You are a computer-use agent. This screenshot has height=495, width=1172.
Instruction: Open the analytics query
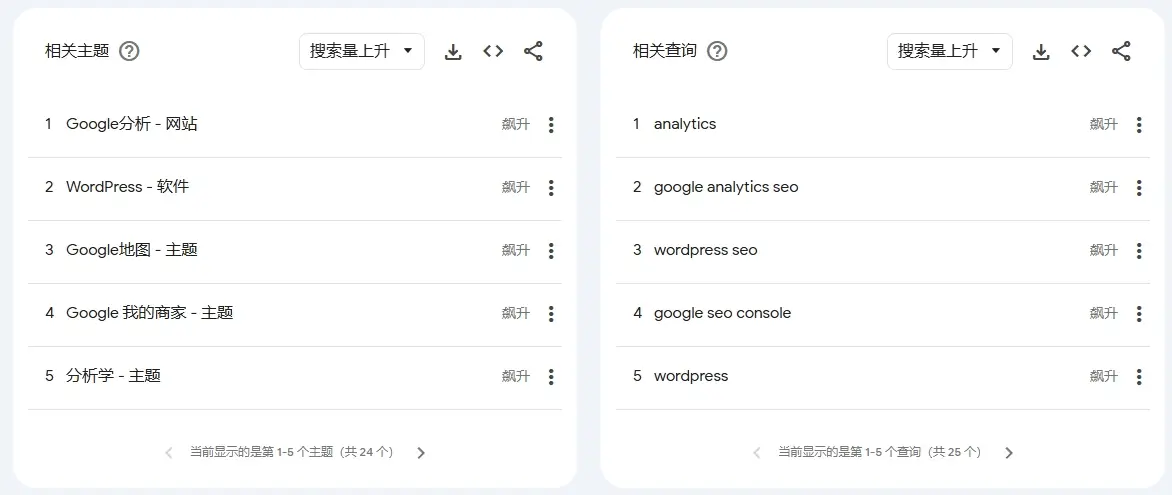point(685,124)
